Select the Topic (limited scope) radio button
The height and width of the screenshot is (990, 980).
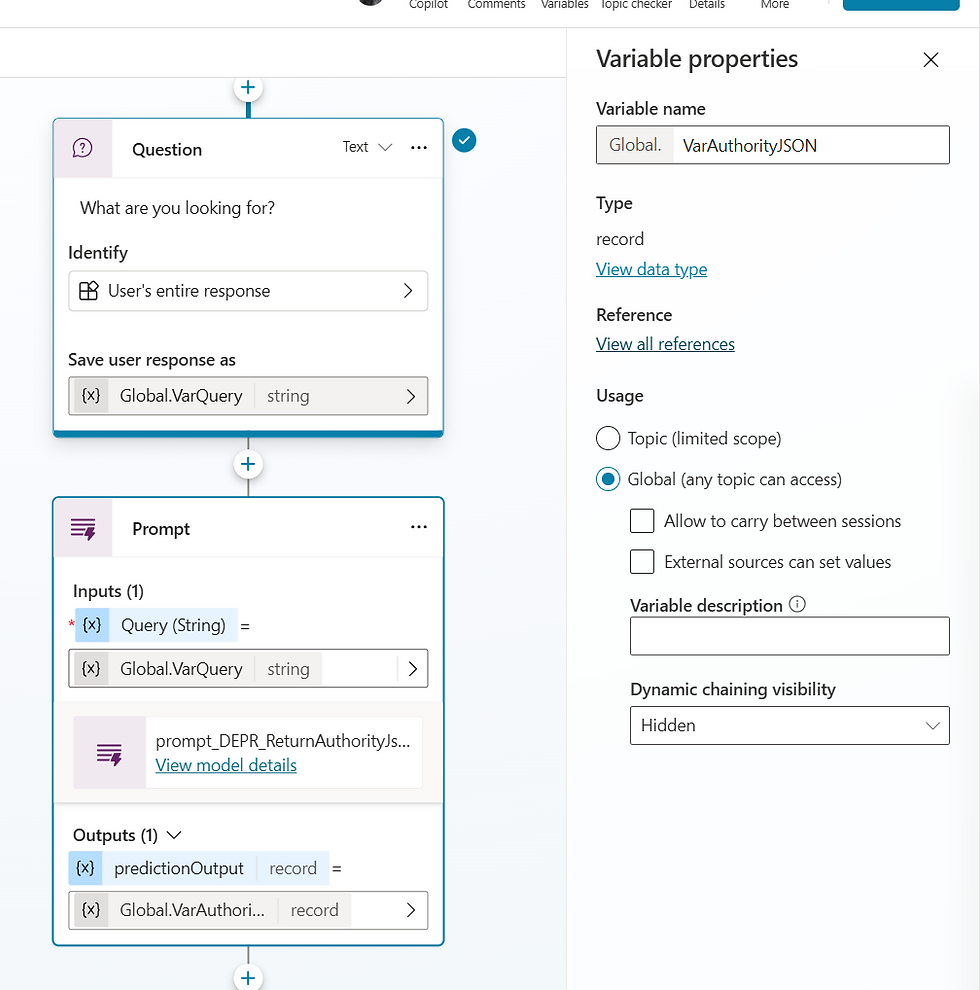coord(608,438)
